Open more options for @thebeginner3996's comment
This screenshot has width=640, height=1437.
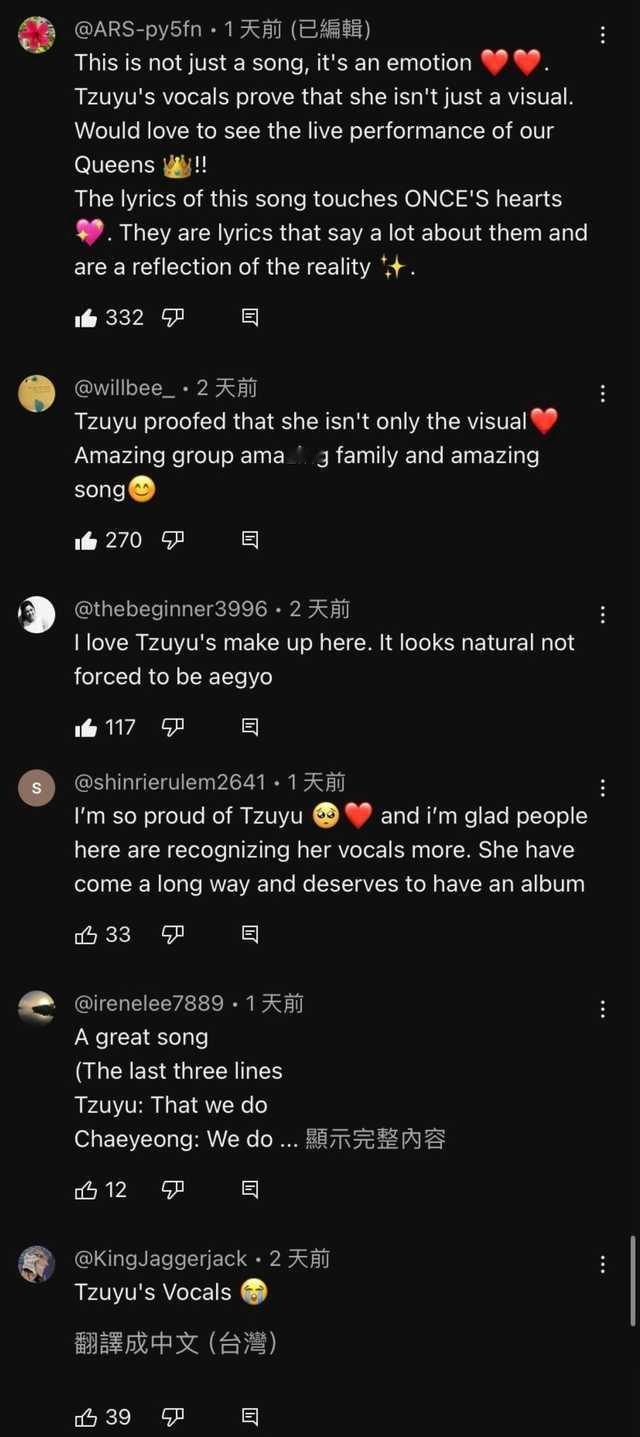click(x=603, y=614)
